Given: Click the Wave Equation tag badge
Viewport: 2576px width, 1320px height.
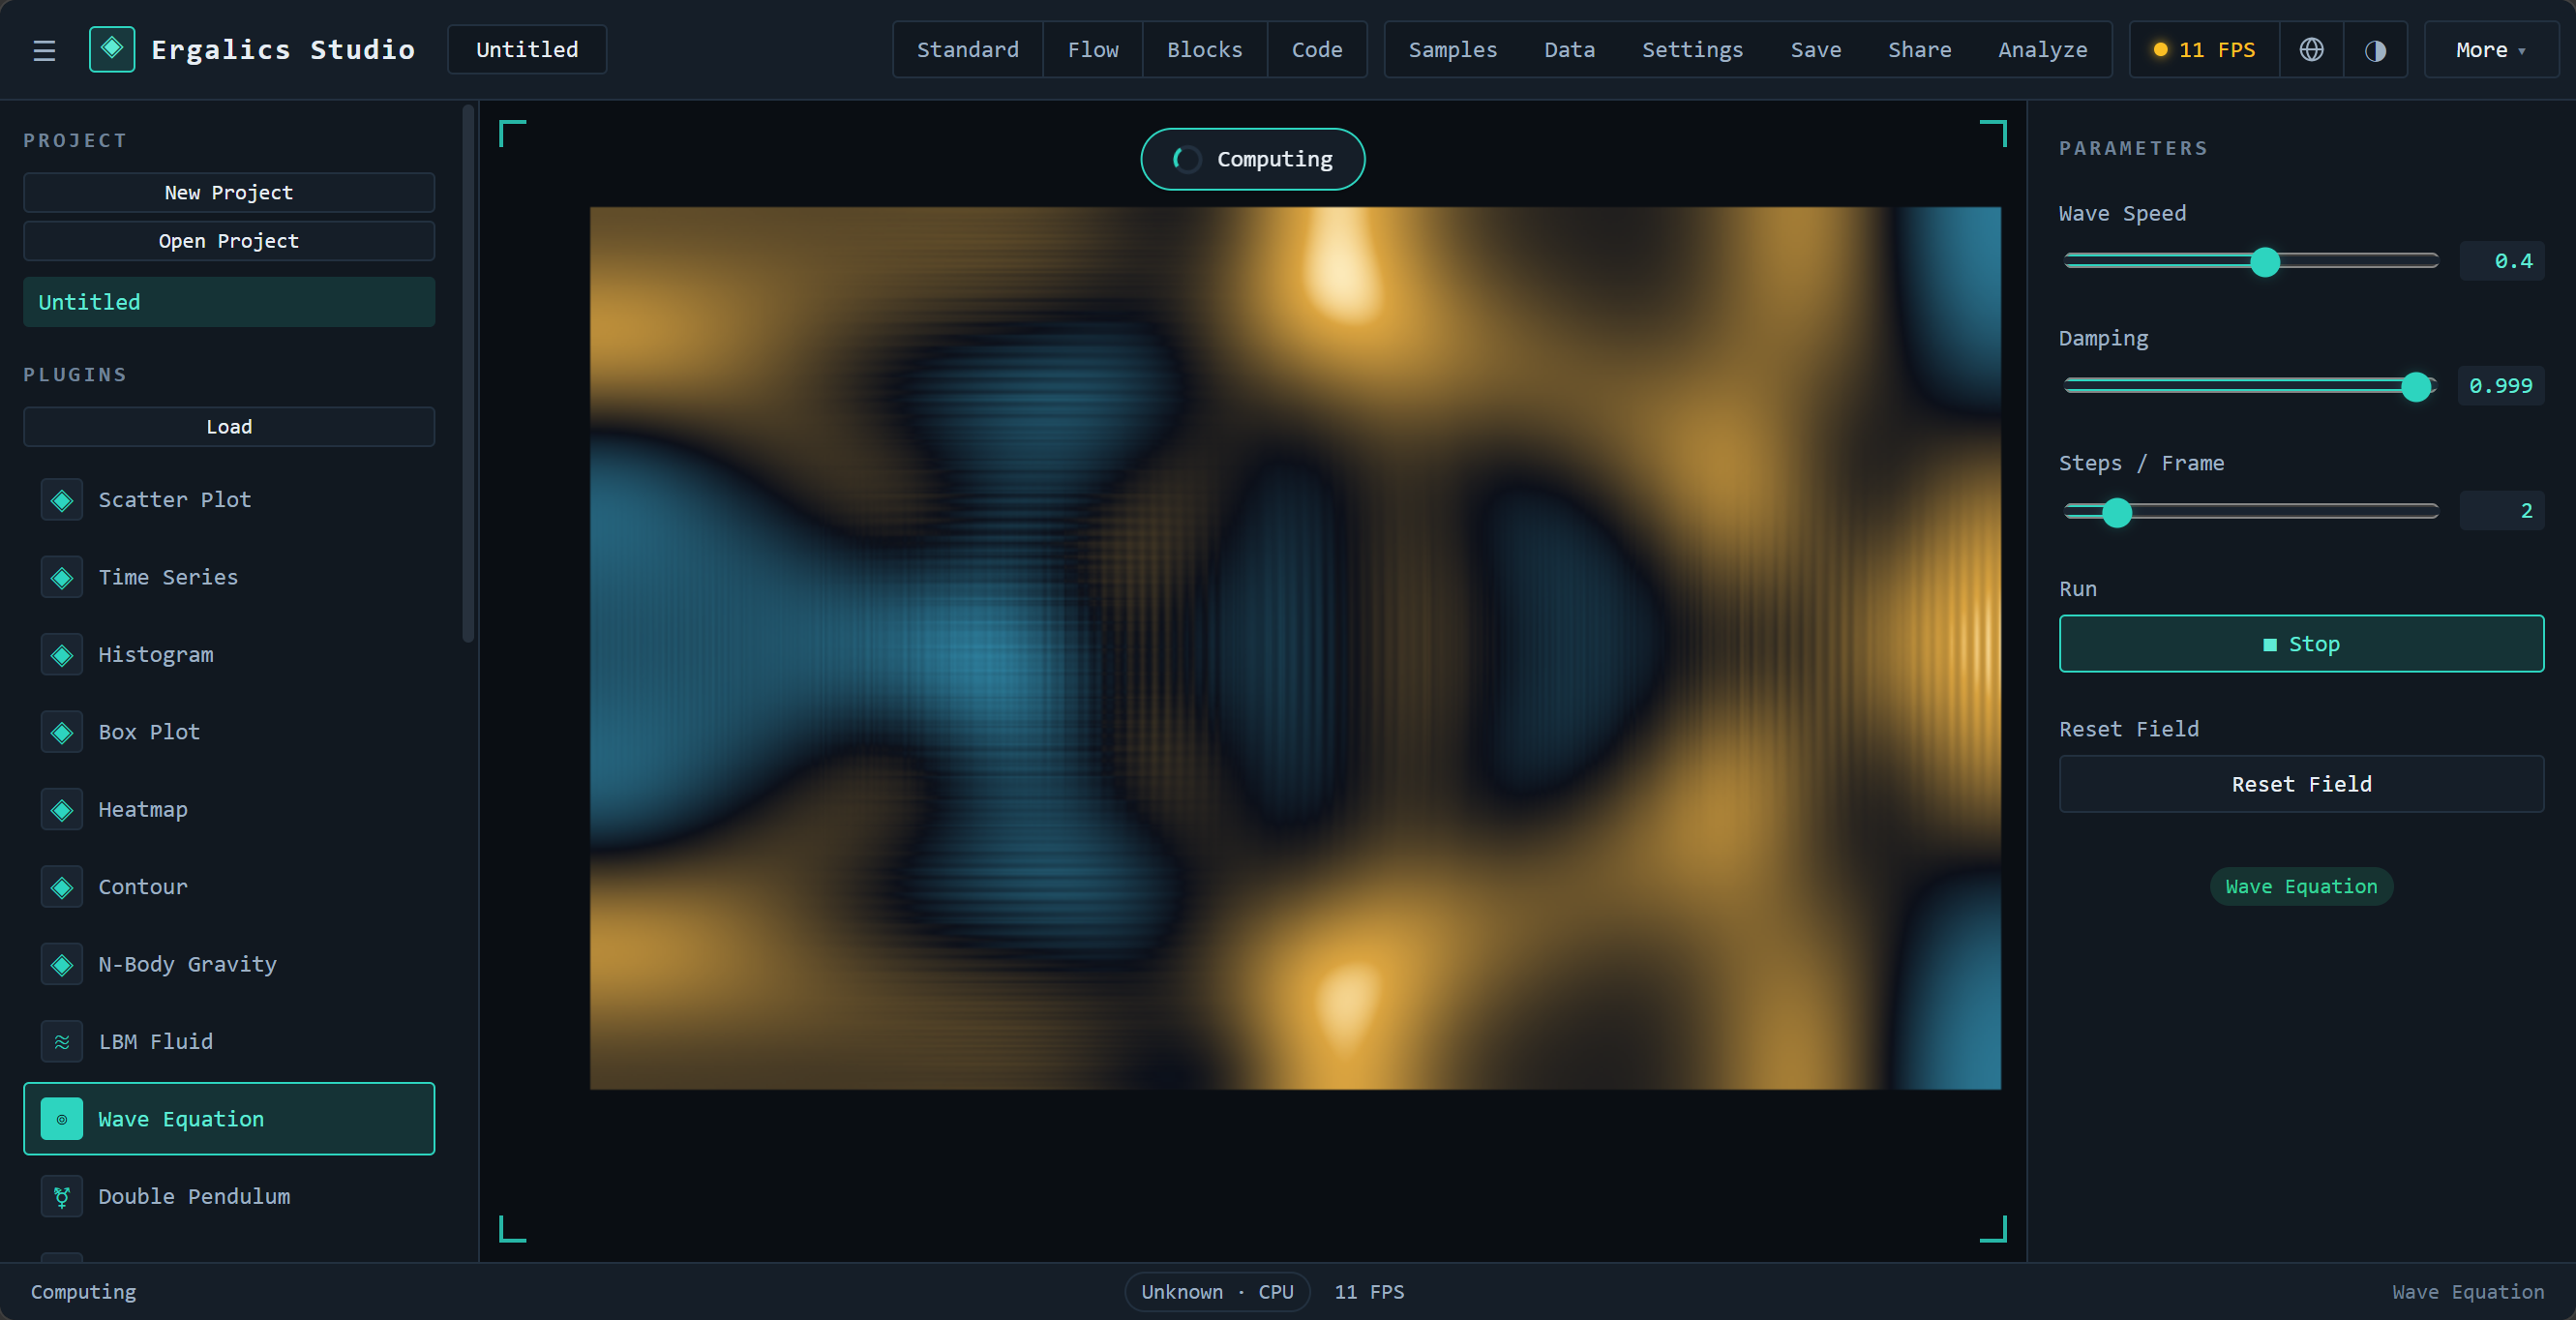Looking at the screenshot, I should (2301, 887).
